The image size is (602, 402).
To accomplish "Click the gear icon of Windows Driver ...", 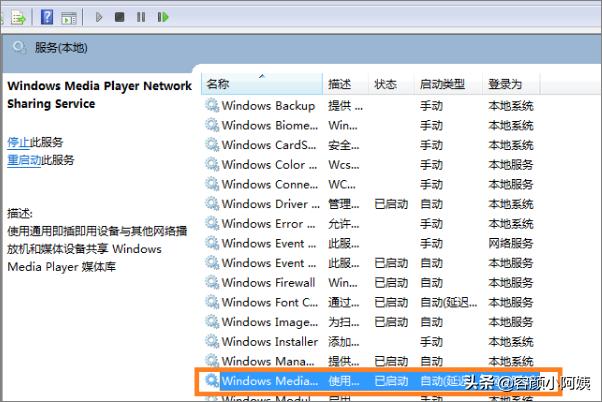I will click(x=212, y=203).
